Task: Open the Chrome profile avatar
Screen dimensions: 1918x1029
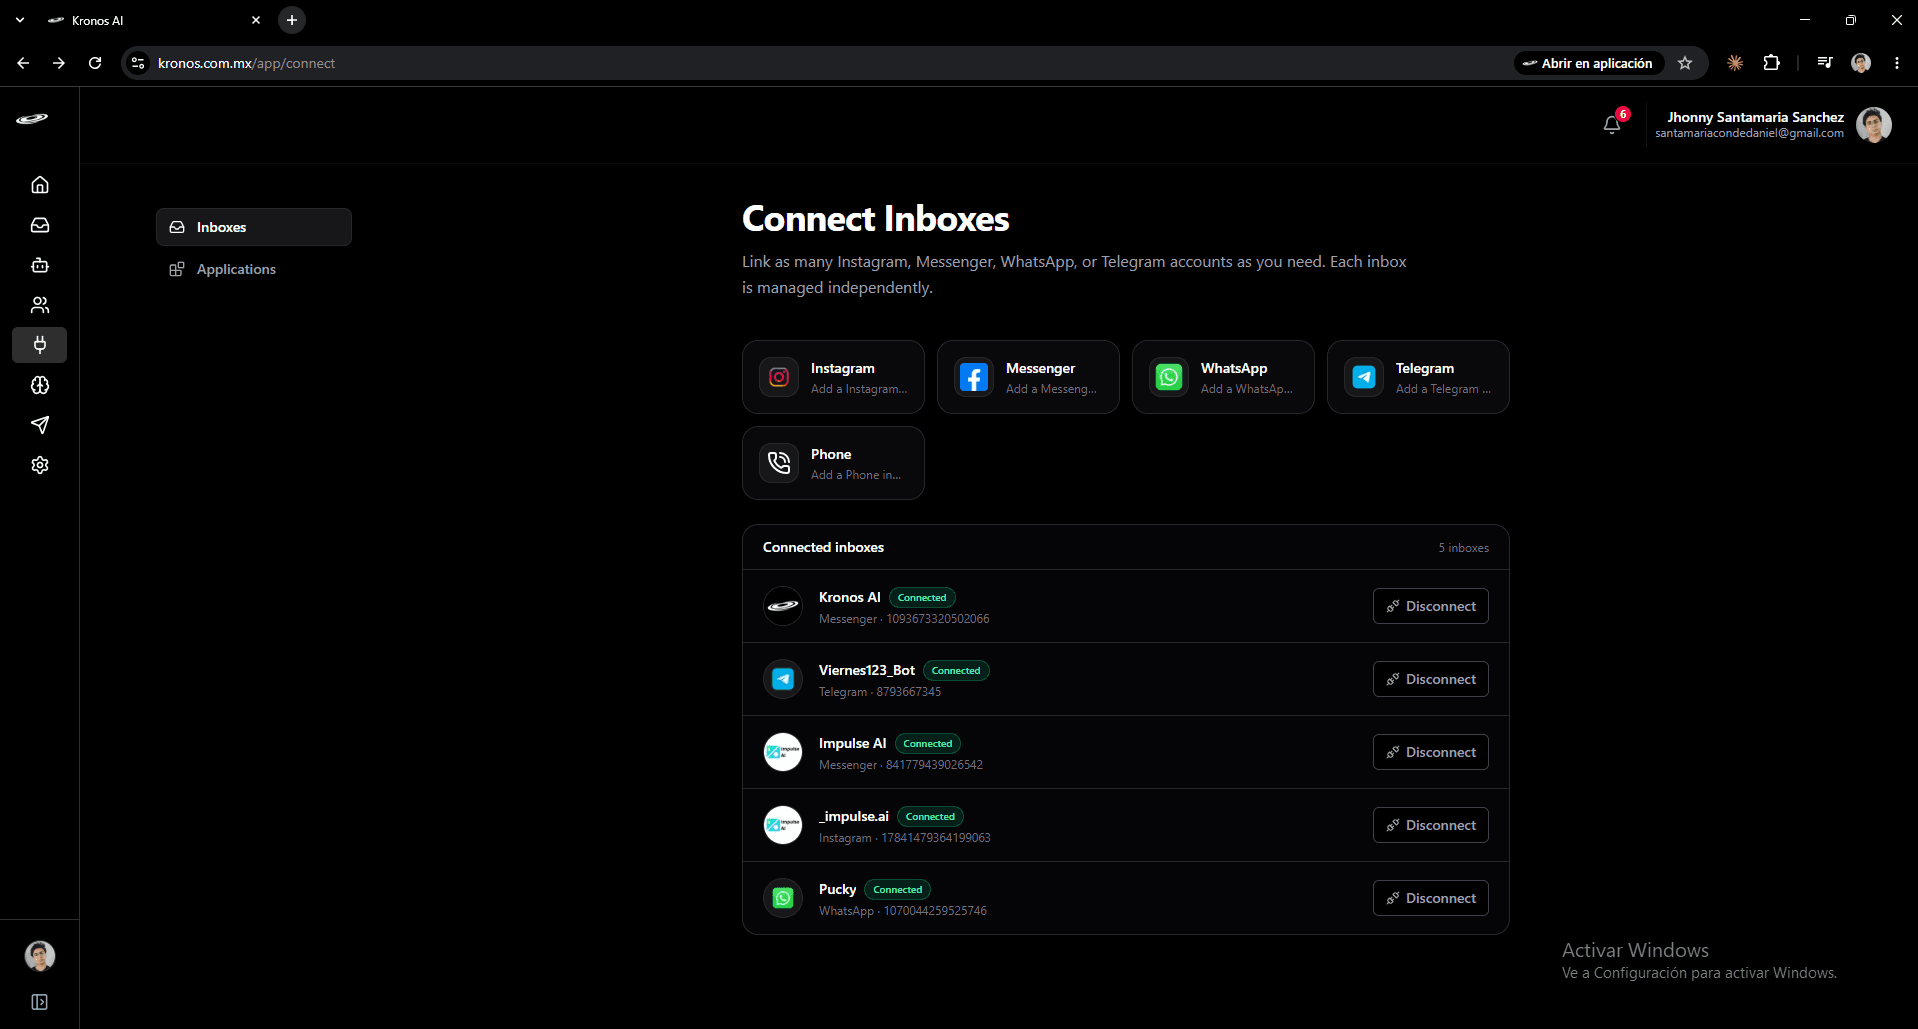Action: tap(1861, 63)
